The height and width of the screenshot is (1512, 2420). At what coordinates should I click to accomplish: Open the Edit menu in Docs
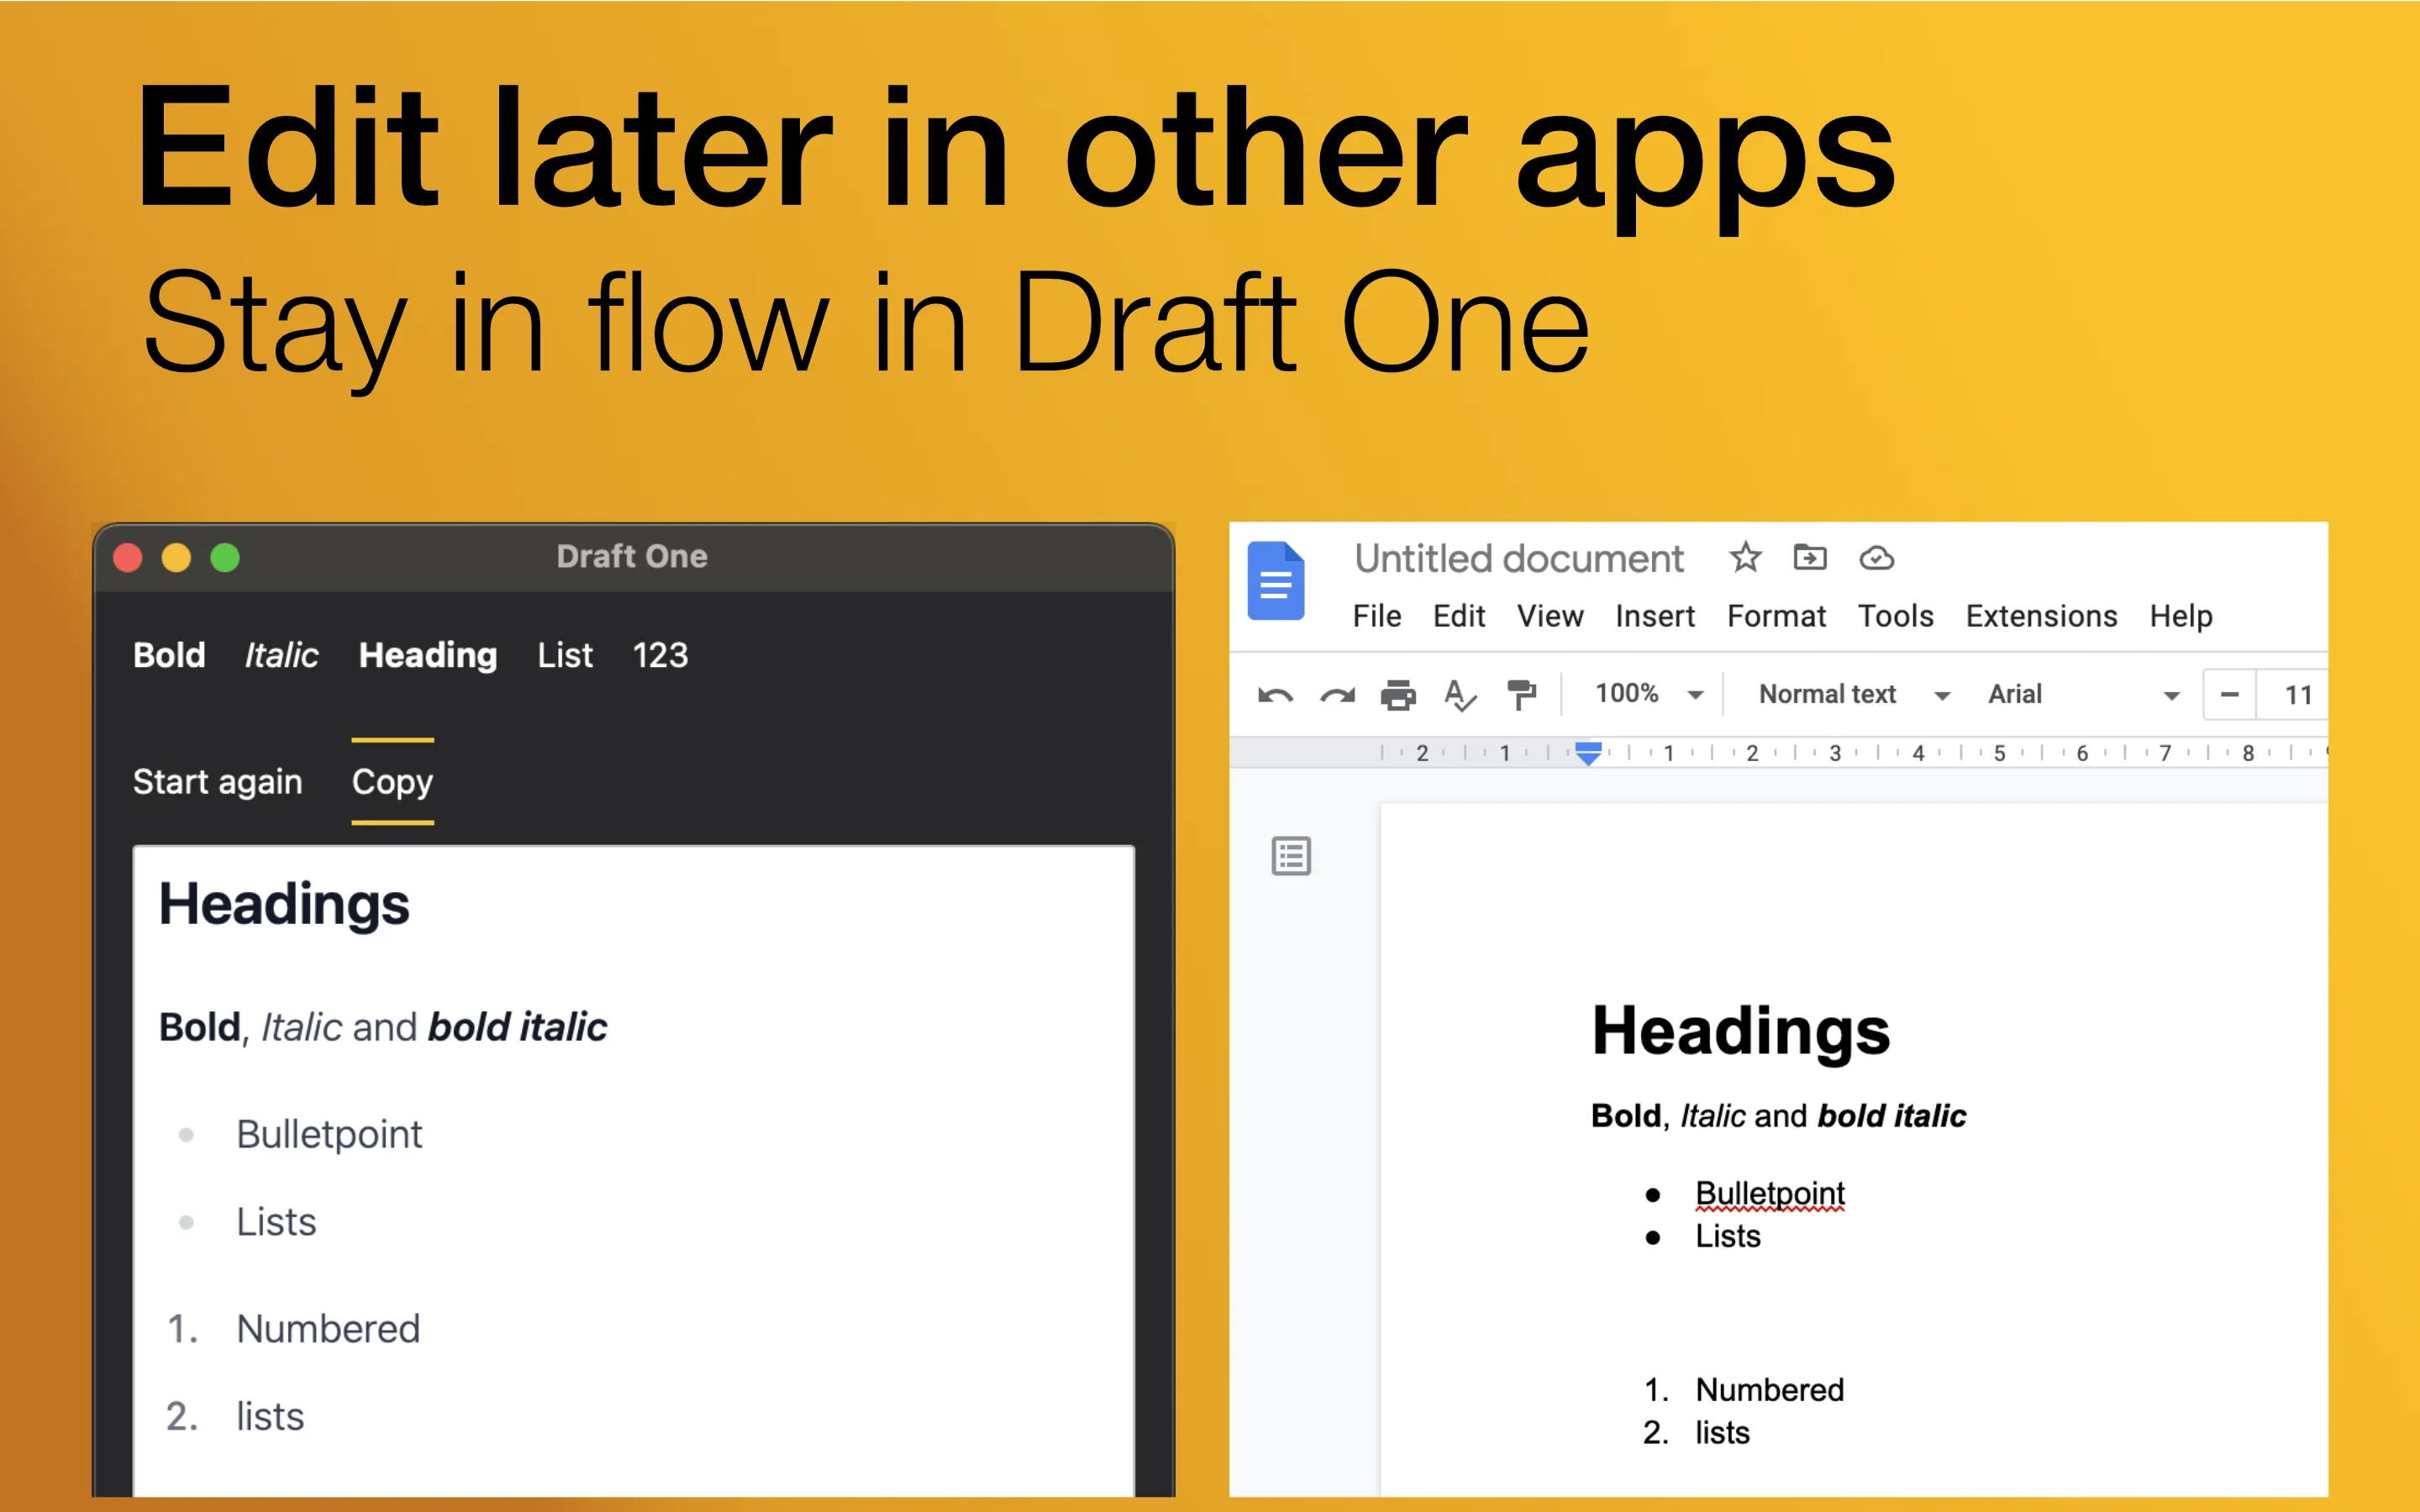pos(1458,616)
